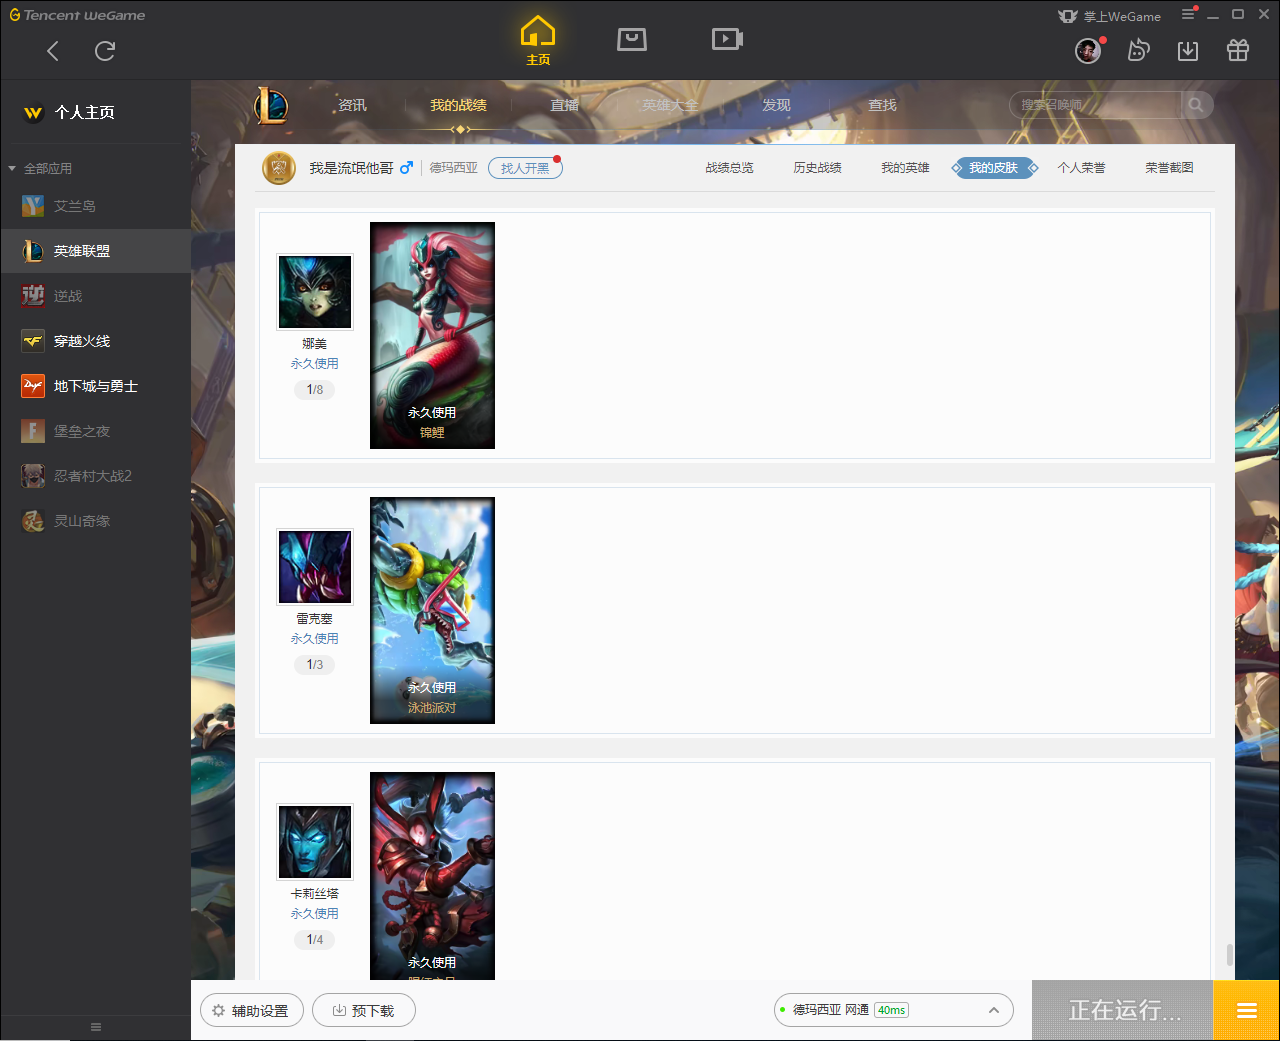Click the 40ms latency indicator
This screenshot has width=1280, height=1041.
tap(891, 1010)
